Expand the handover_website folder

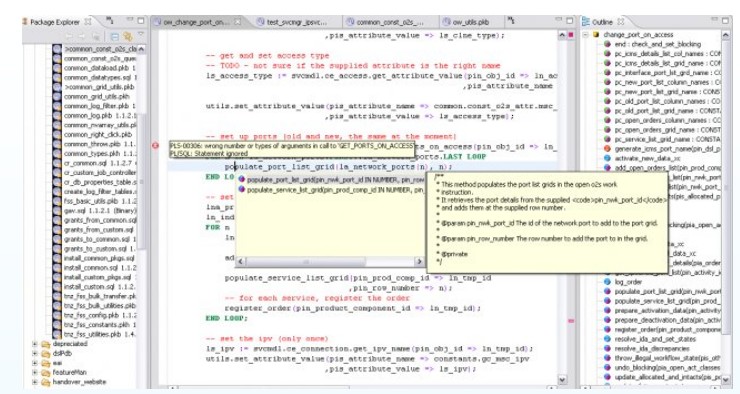point(35,382)
